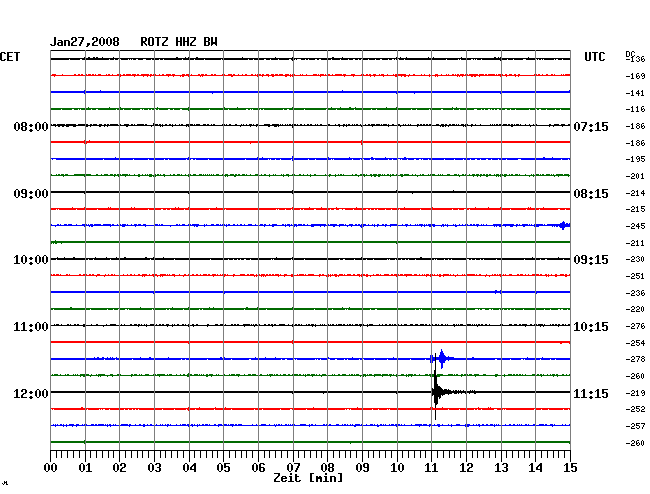
Task: Select the DC value -251
Action: click(635, 276)
